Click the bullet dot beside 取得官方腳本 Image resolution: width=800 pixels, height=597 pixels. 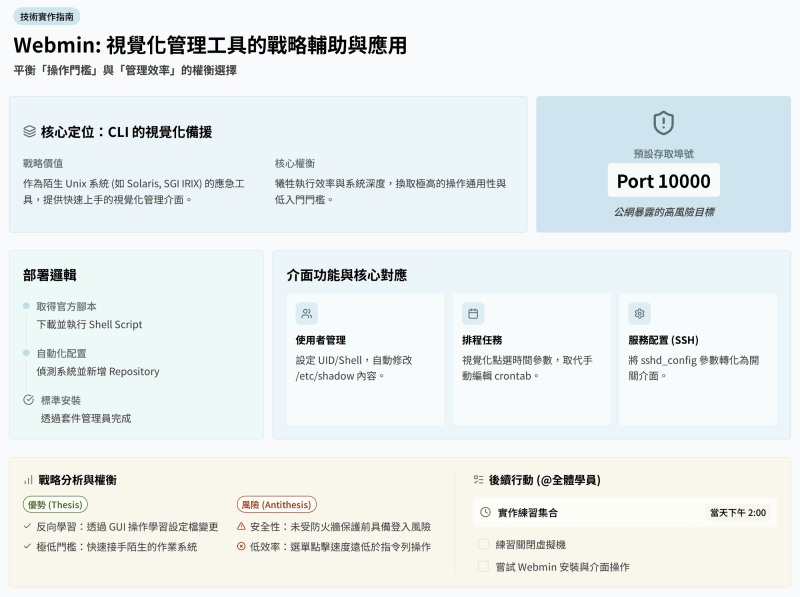(x=26, y=306)
